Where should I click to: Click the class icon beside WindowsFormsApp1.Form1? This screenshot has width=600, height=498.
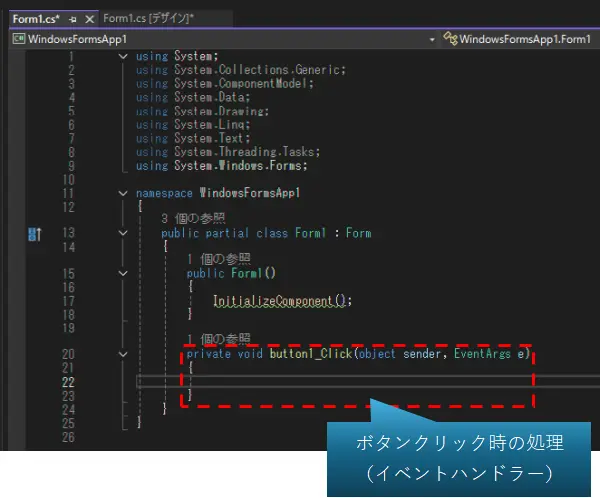(x=450, y=39)
